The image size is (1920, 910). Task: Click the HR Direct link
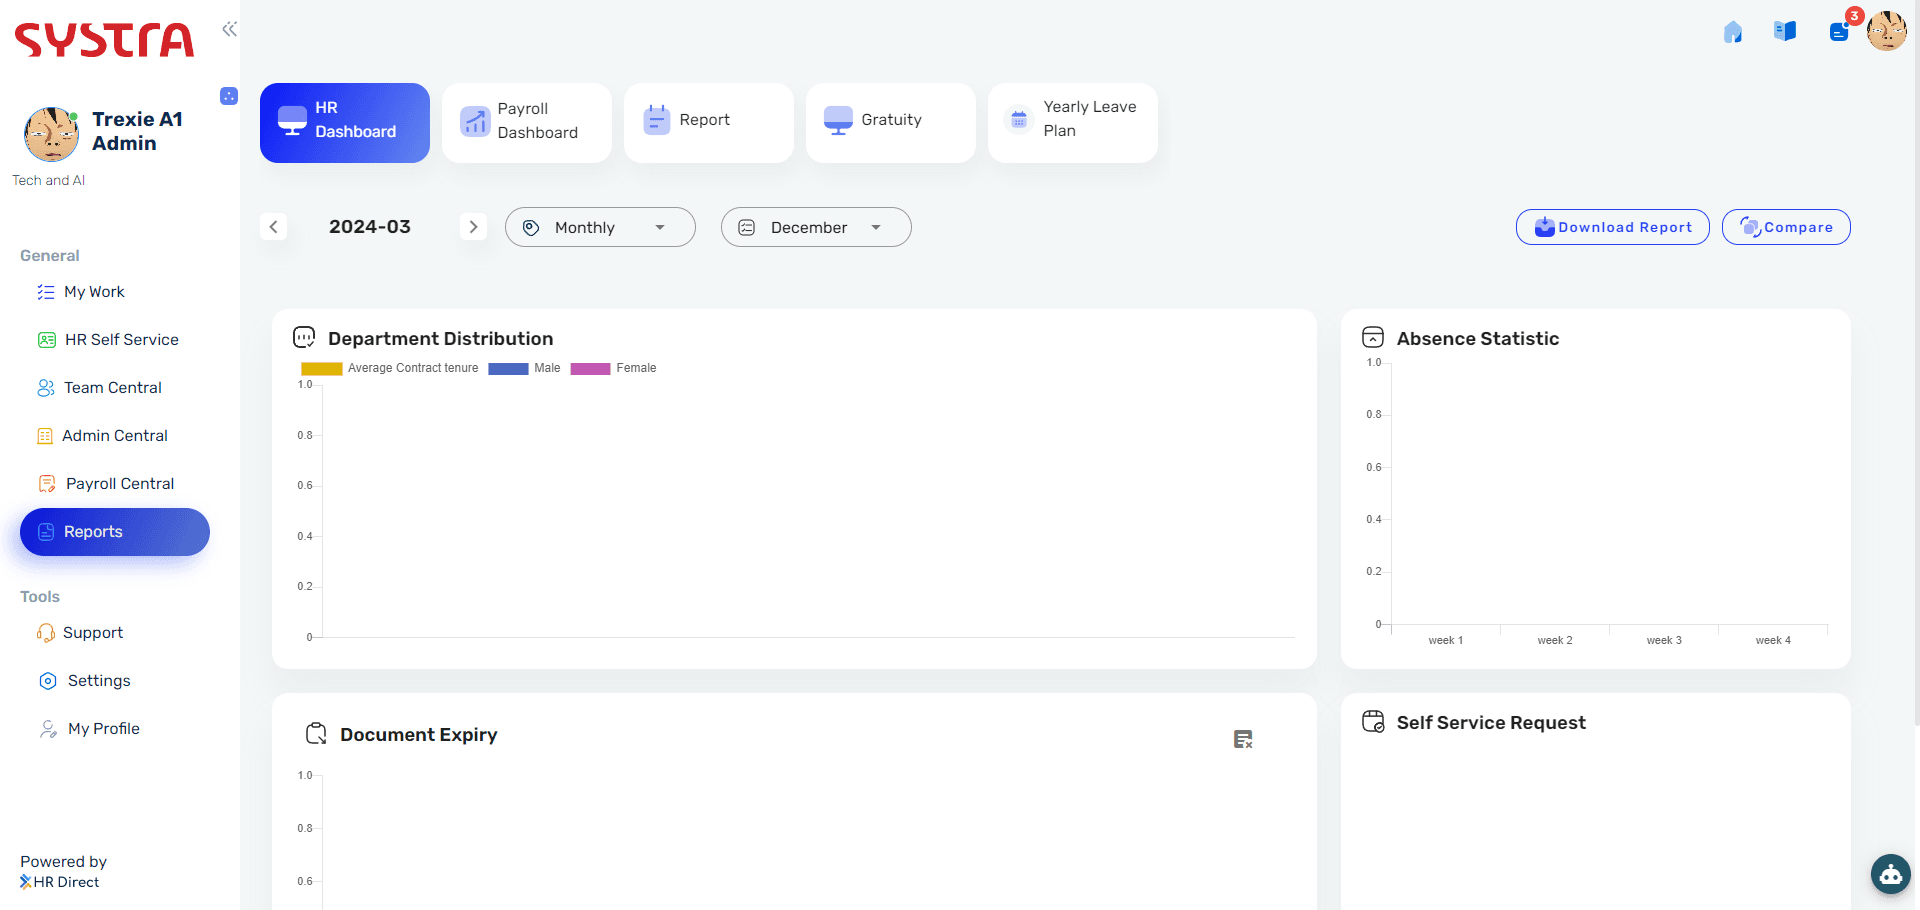[x=60, y=882]
